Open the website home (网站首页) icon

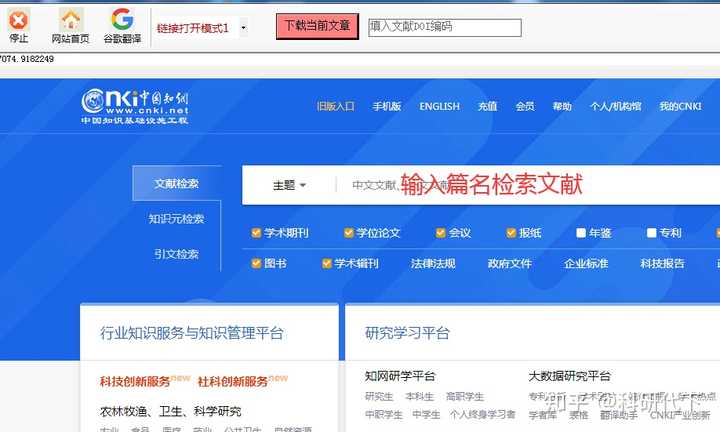[71, 20]
